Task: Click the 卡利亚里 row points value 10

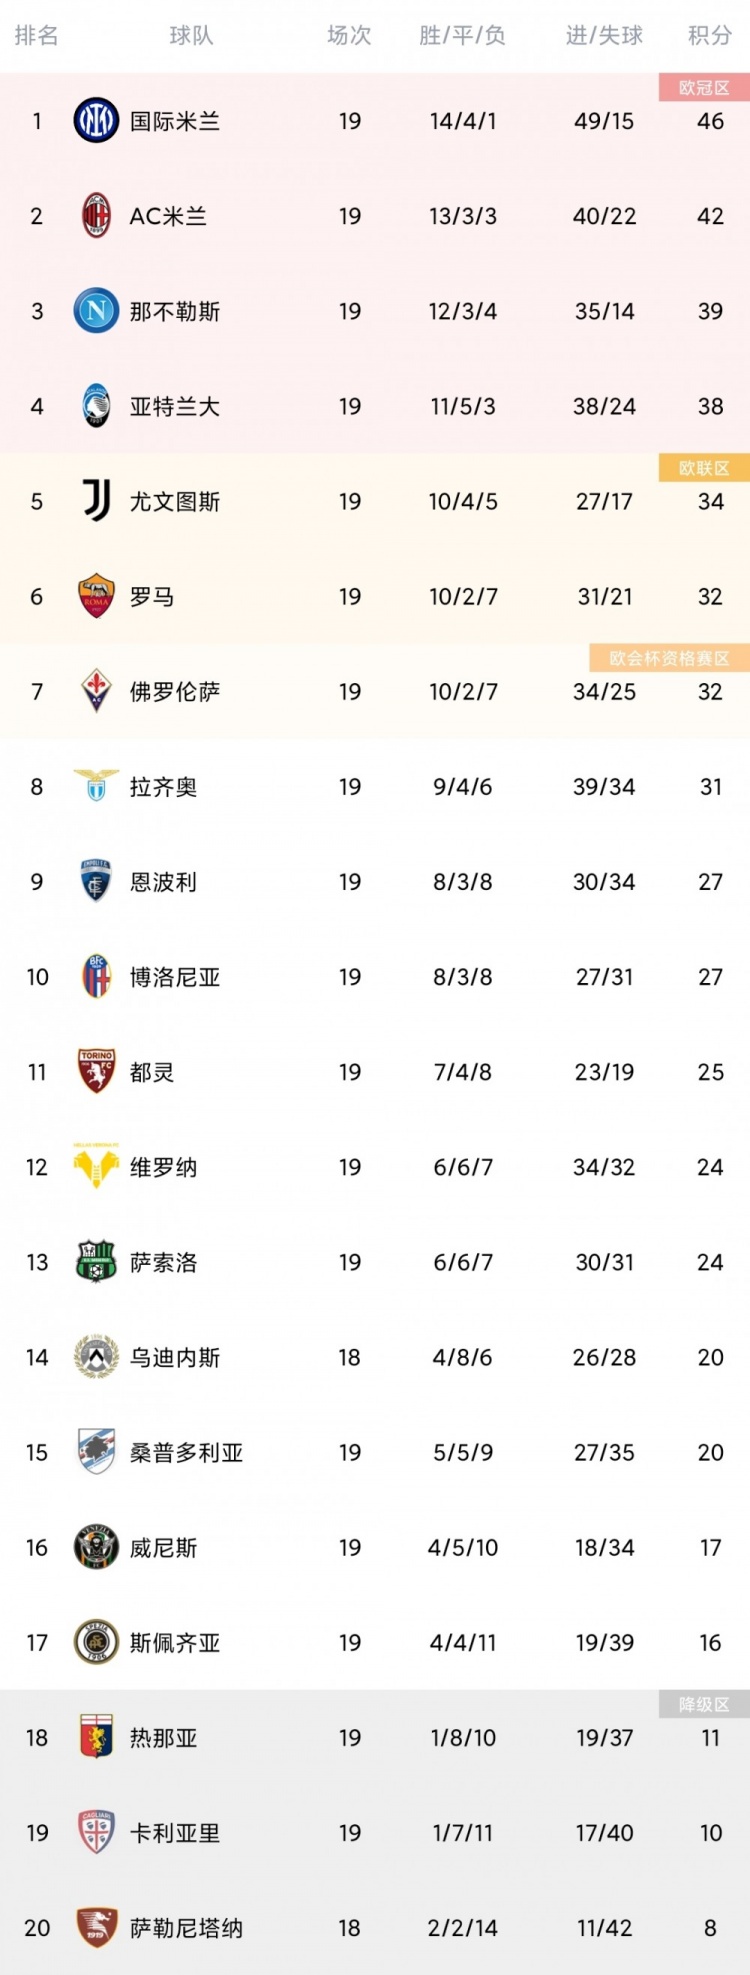Action: tap(710, 1832)
